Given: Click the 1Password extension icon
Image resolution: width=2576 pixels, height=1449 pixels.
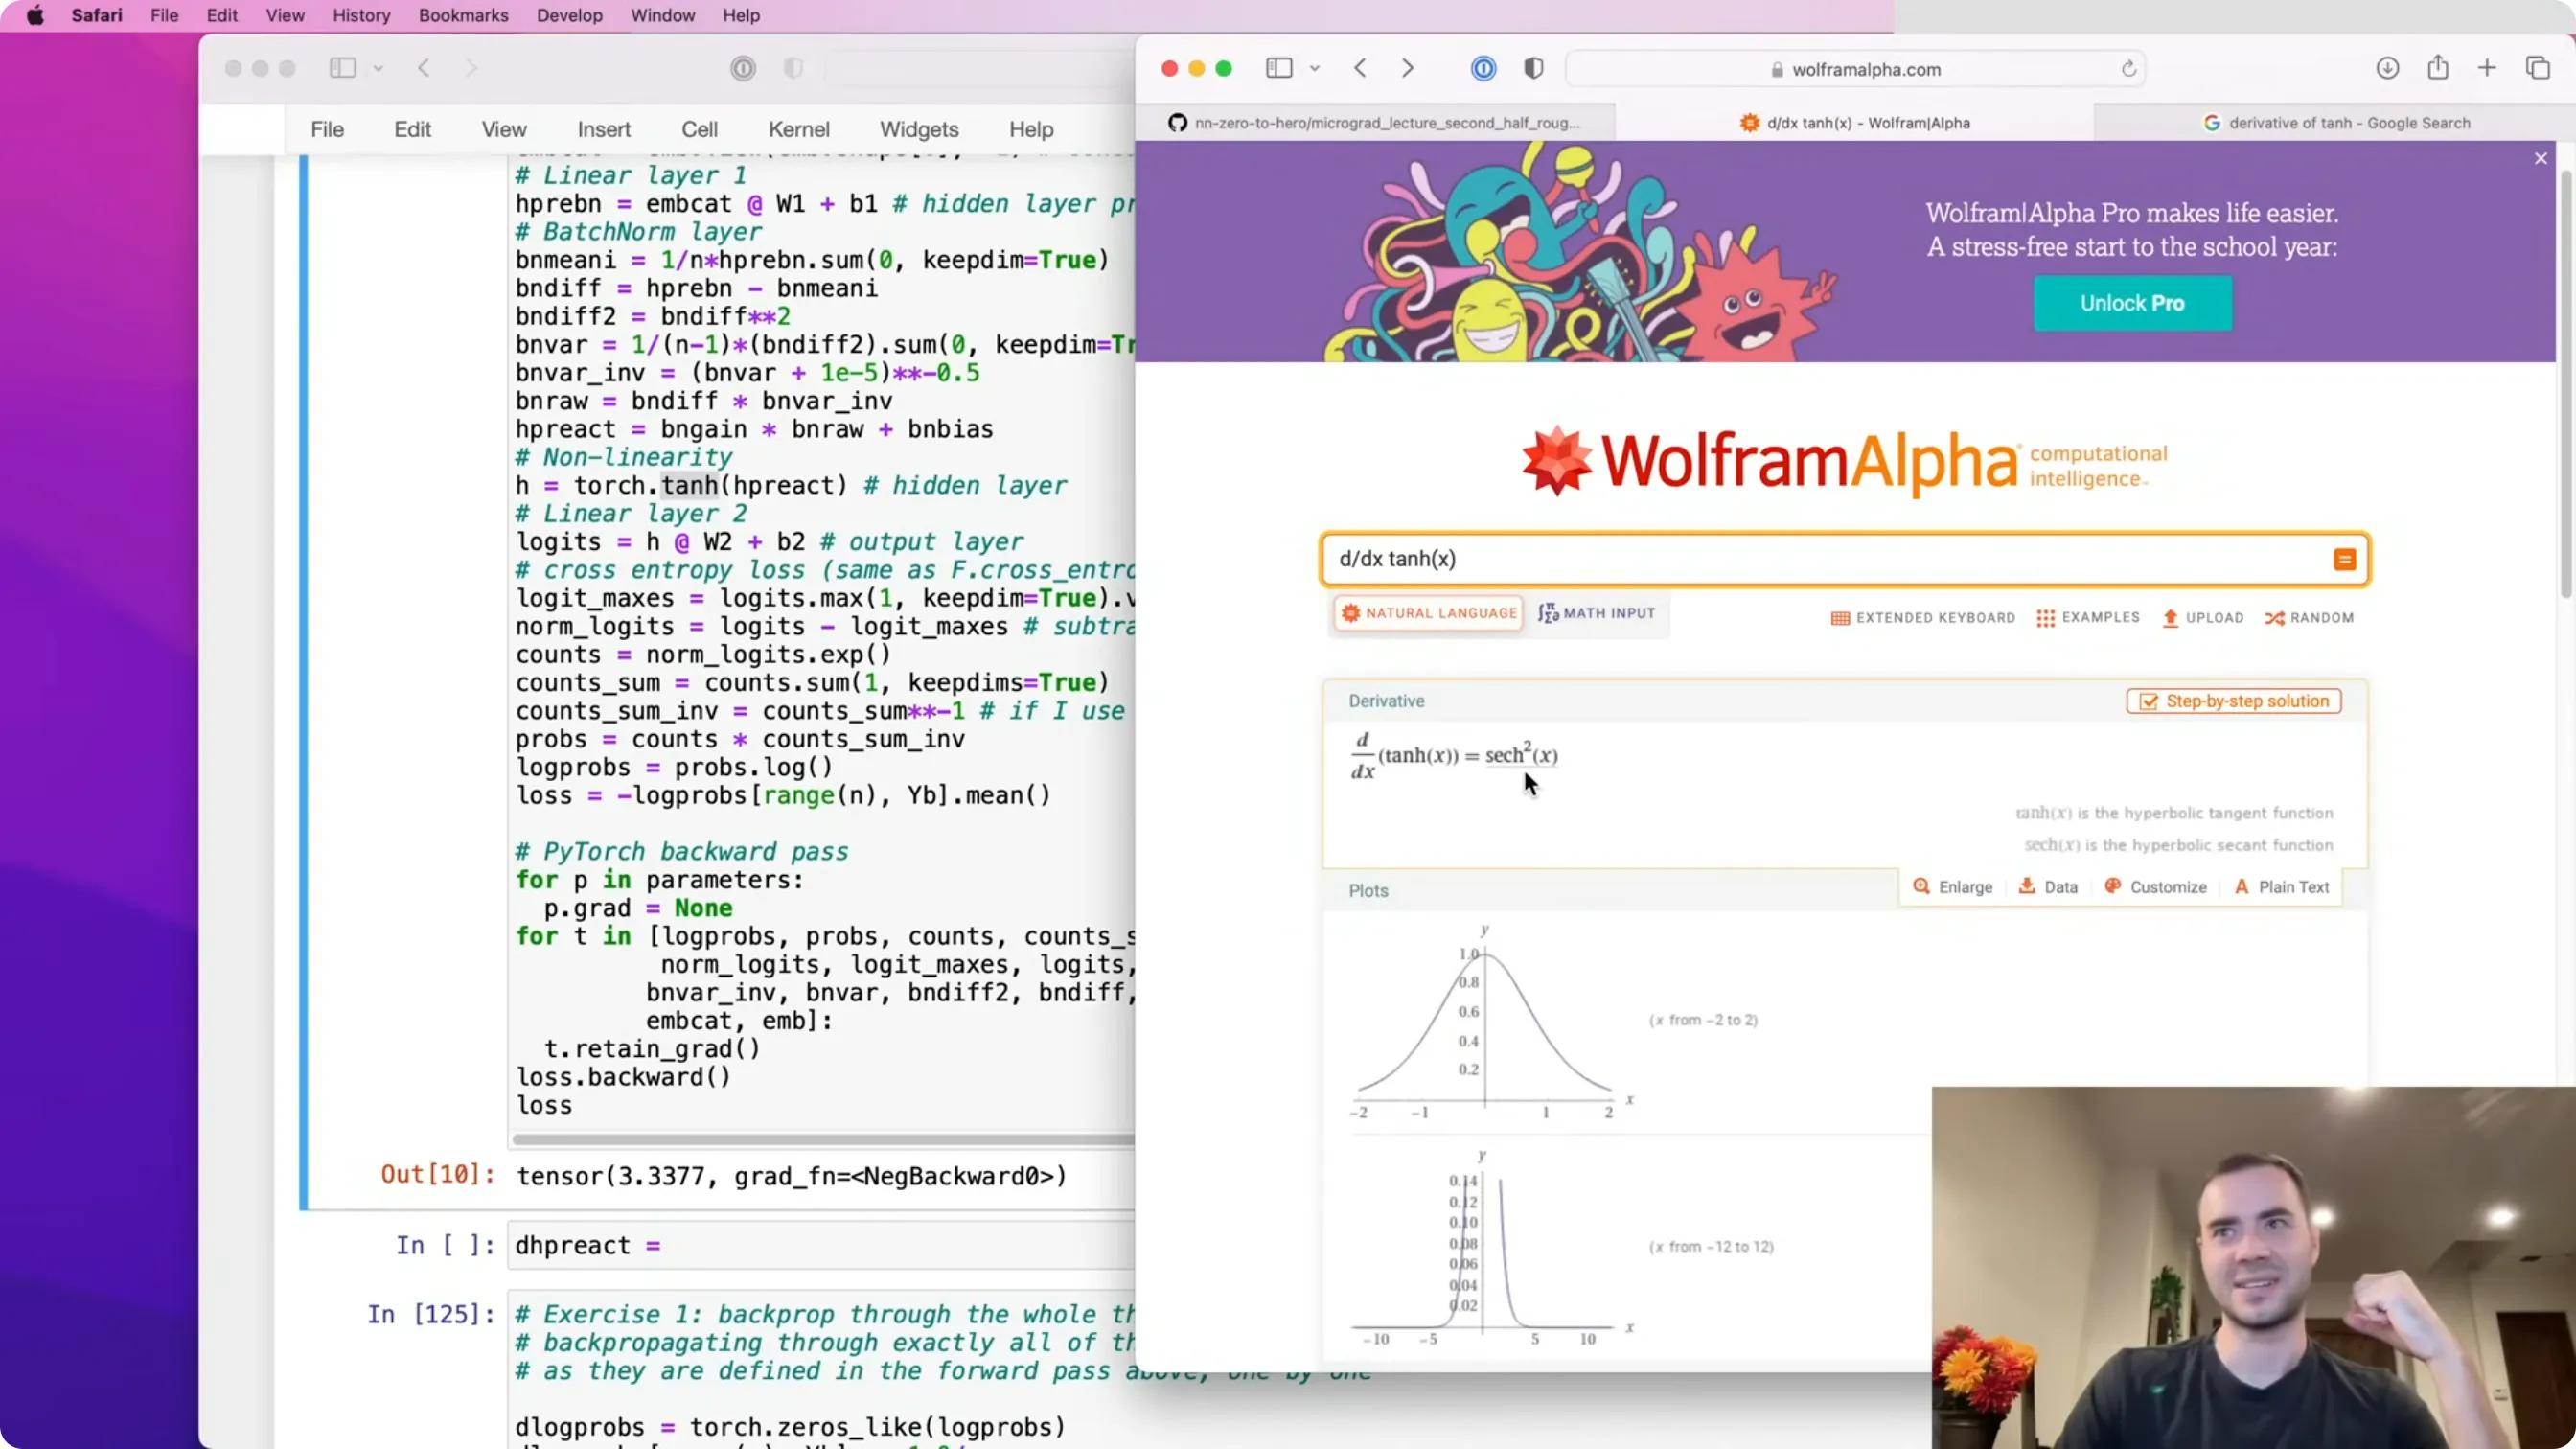Looking at the screenshot, I should [1483, 68].
